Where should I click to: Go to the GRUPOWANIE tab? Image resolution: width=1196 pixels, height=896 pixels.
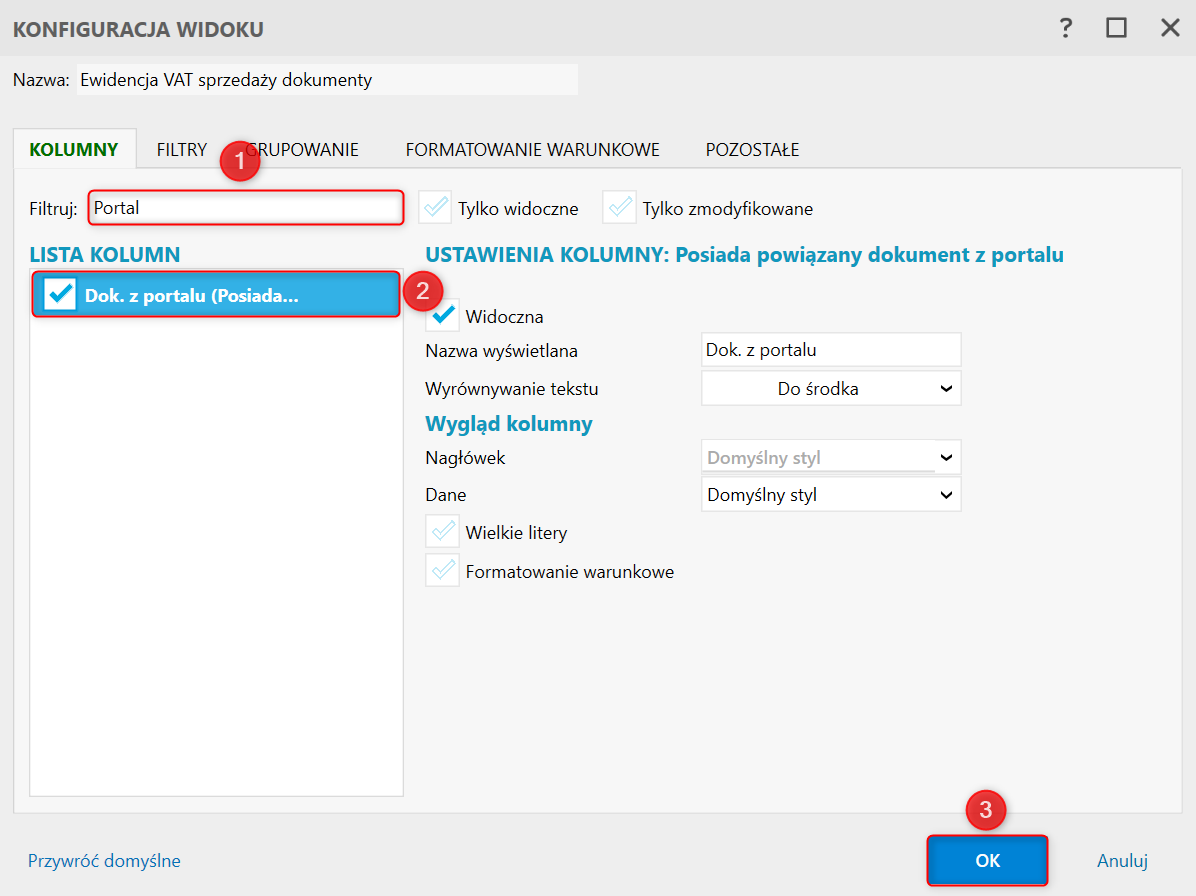tap(303, 149)
